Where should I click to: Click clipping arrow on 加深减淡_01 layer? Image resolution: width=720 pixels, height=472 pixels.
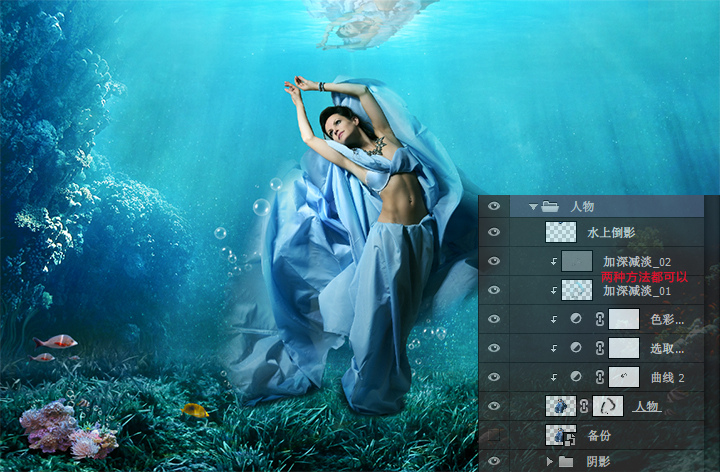[x=554, y=290]
